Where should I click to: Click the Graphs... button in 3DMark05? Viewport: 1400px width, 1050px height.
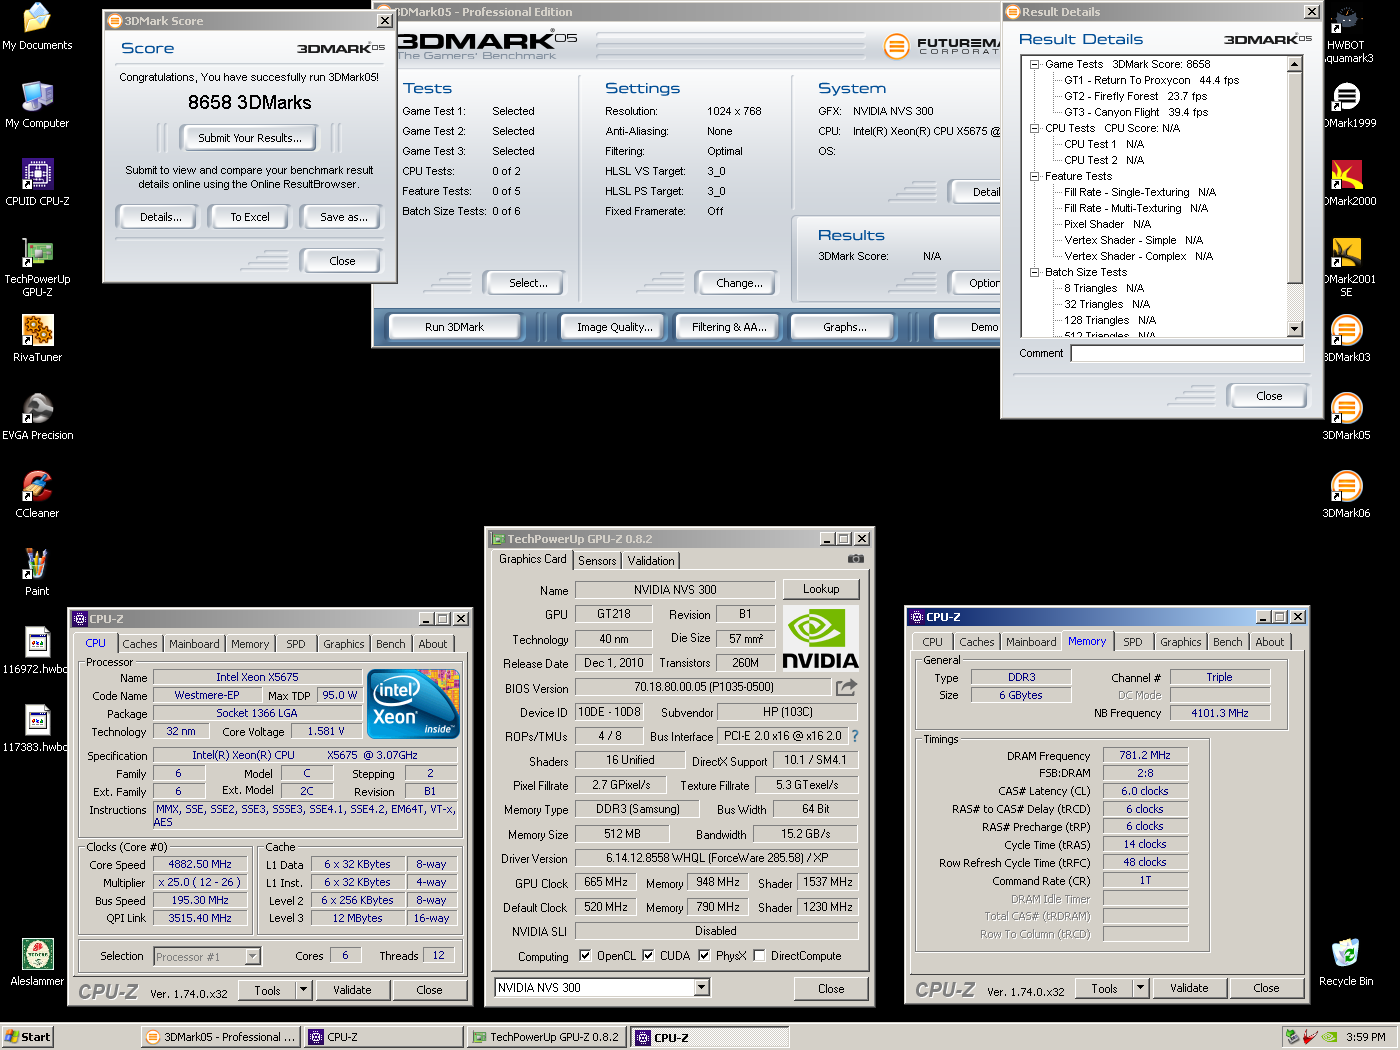845,327
